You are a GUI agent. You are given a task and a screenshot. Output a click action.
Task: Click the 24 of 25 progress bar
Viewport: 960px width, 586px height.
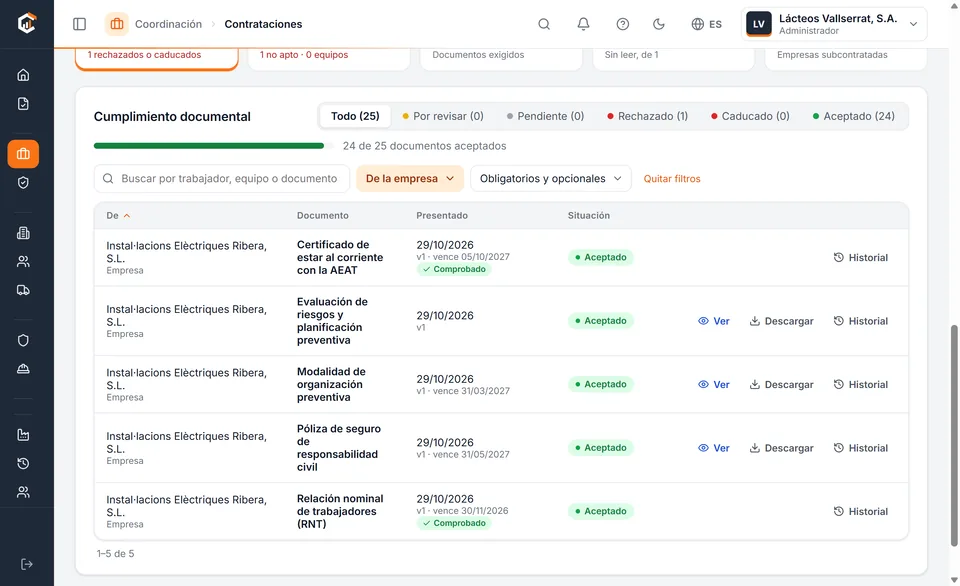click(x=214, y=146)
